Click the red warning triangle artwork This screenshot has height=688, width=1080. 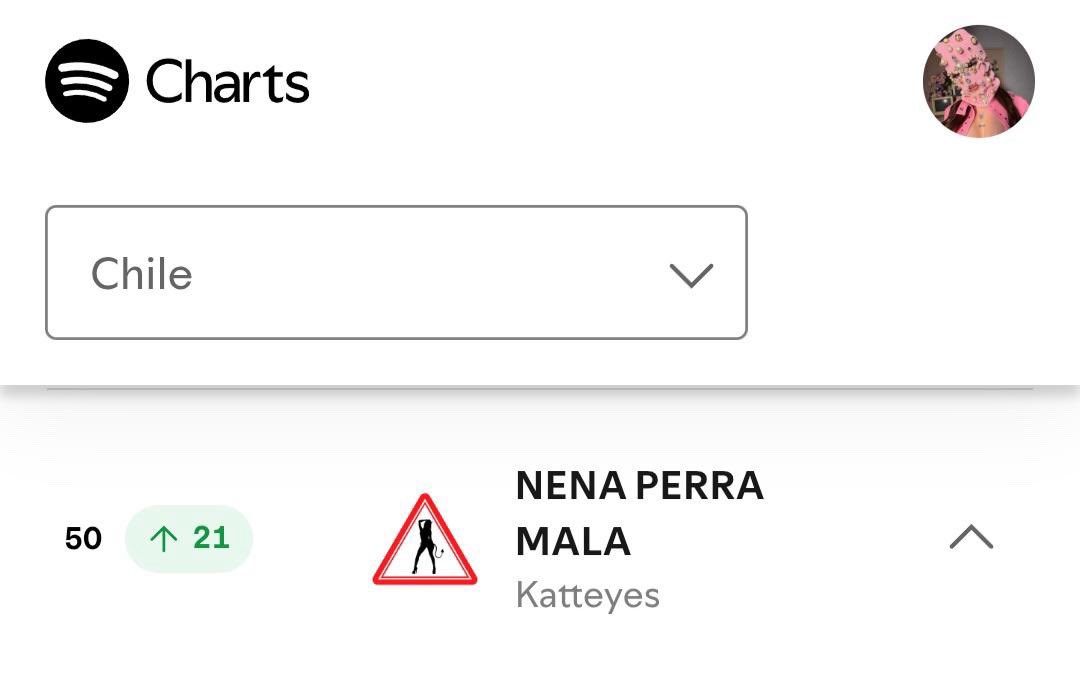tap(425, 539)
